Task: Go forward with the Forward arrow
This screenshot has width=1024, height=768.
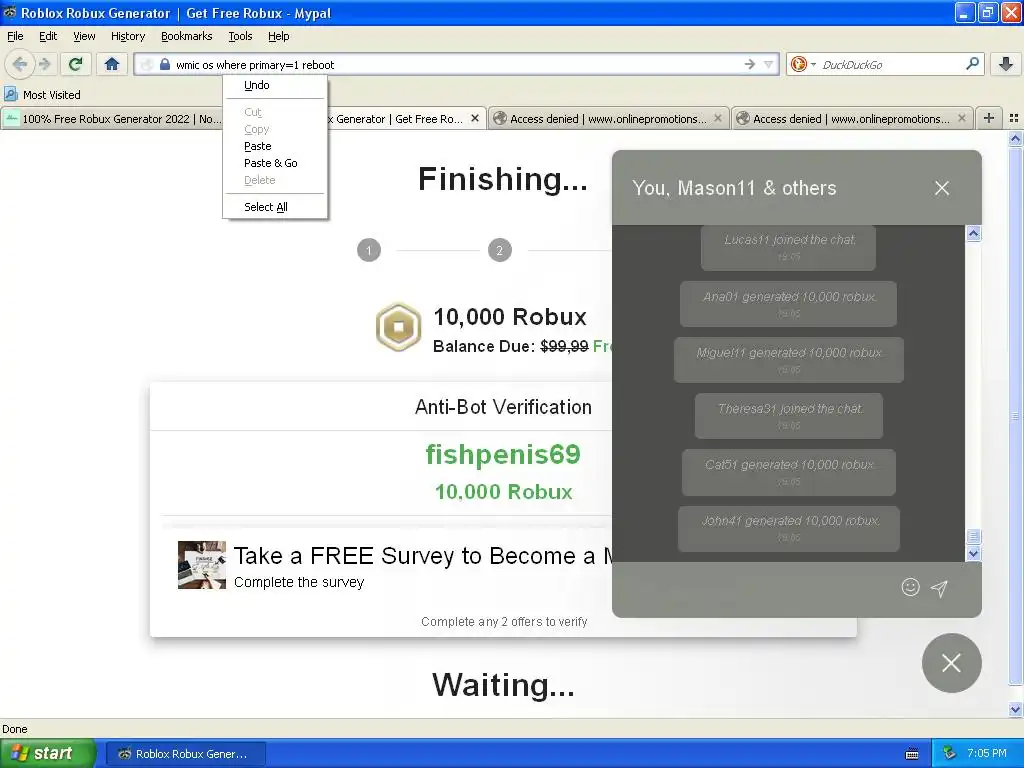Action: [44, 64]
